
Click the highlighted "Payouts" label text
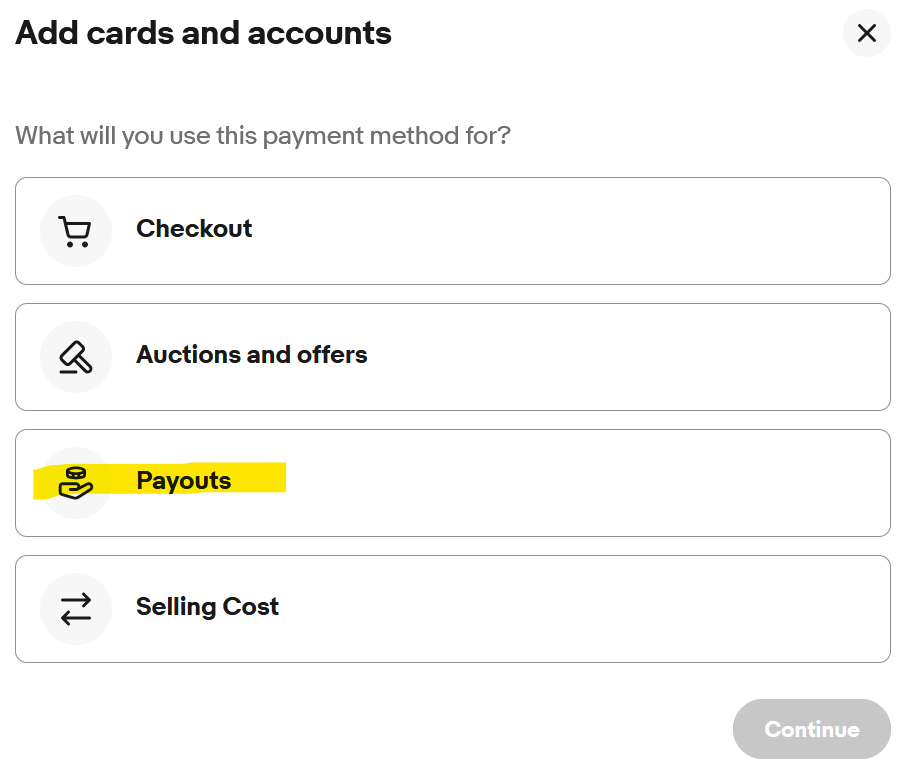pyautogui.click(x=184, y=481)
